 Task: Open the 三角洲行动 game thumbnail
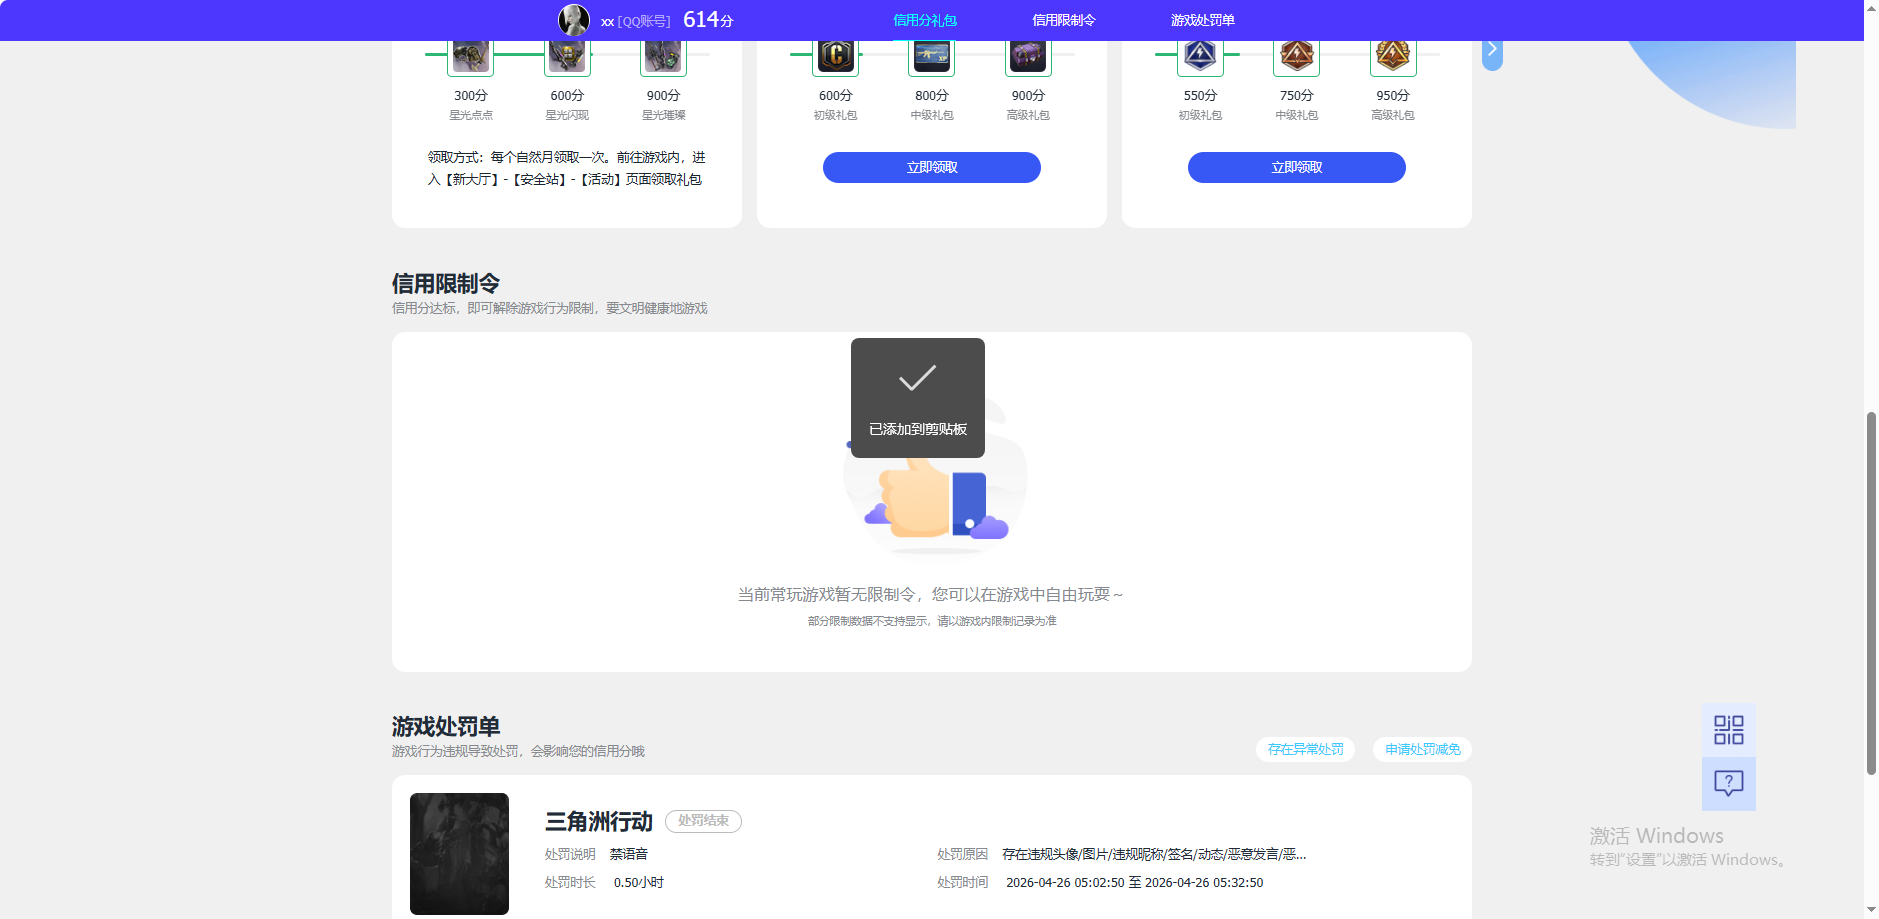click(459, 854)
